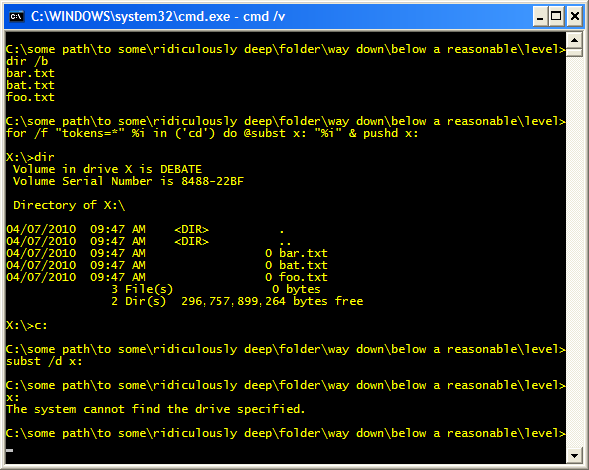Close the cmd.exe window
The height and width of the screenshot is (470, 589).
[x=575, y=17]
